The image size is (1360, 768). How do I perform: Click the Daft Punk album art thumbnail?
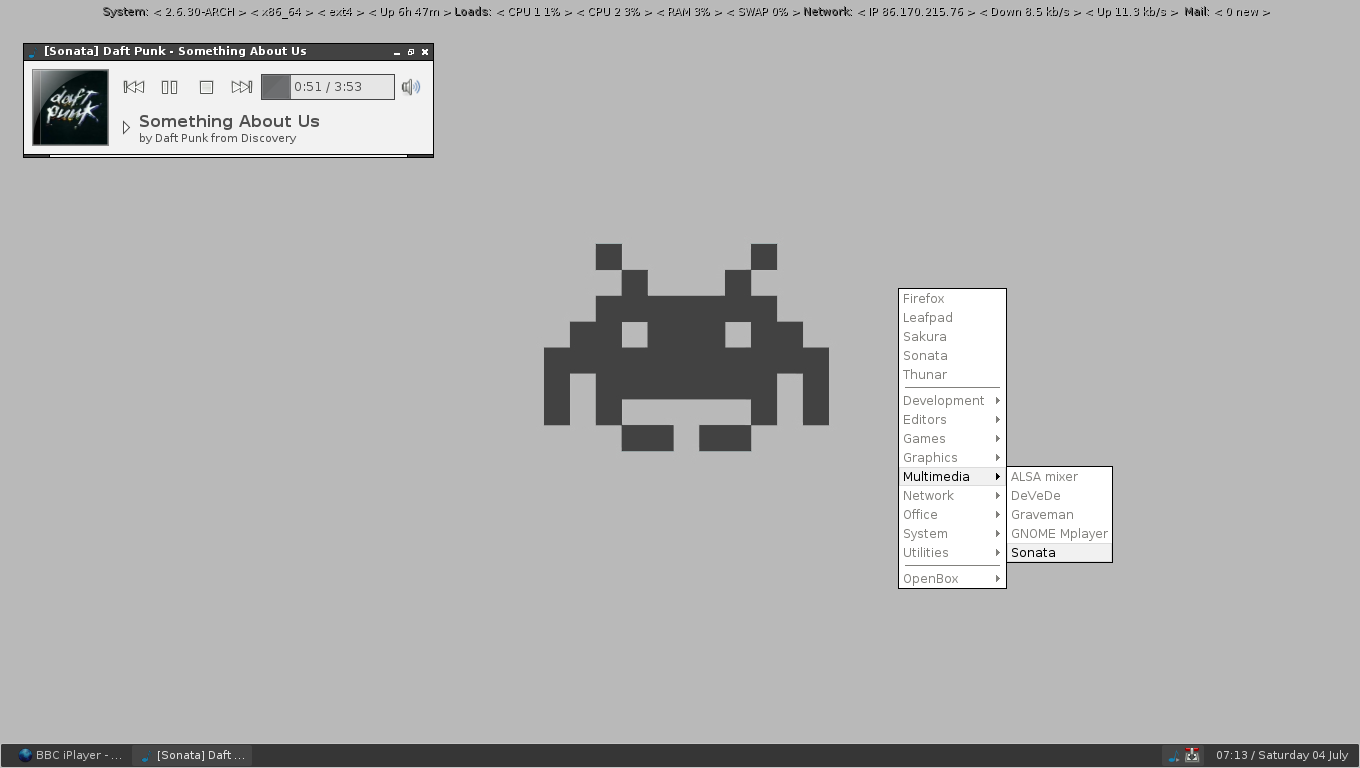pyautogui.click(x=70, y=107)
